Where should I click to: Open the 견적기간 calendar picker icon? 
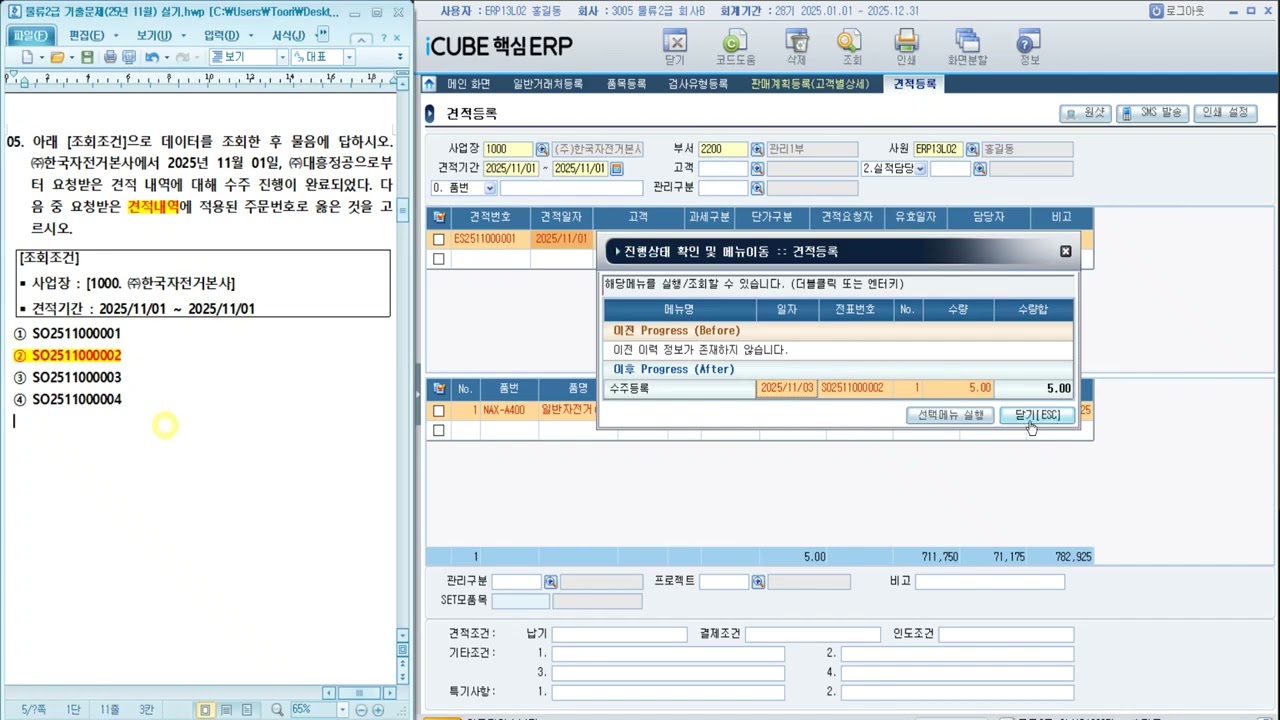coord(617,169)
